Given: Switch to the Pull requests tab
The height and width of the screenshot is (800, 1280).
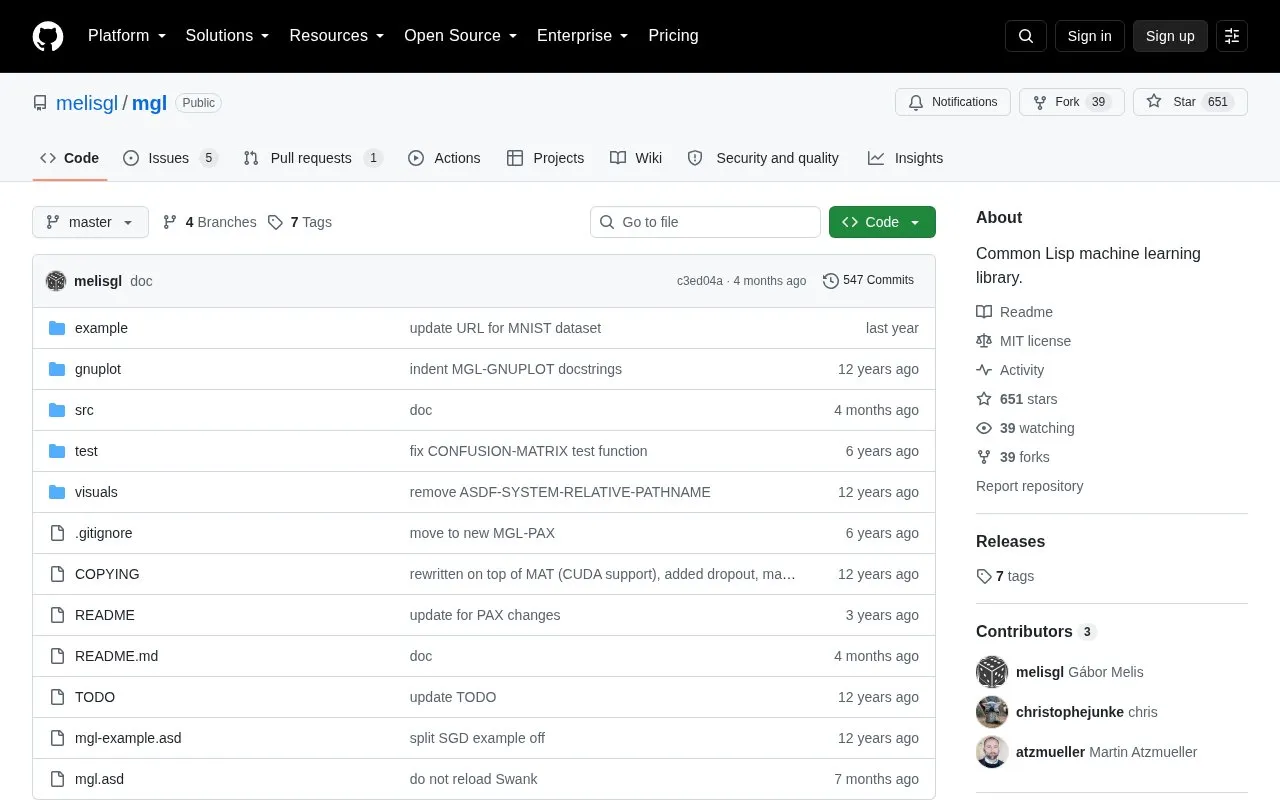Looking at the screenshot, I should point(312,158).
